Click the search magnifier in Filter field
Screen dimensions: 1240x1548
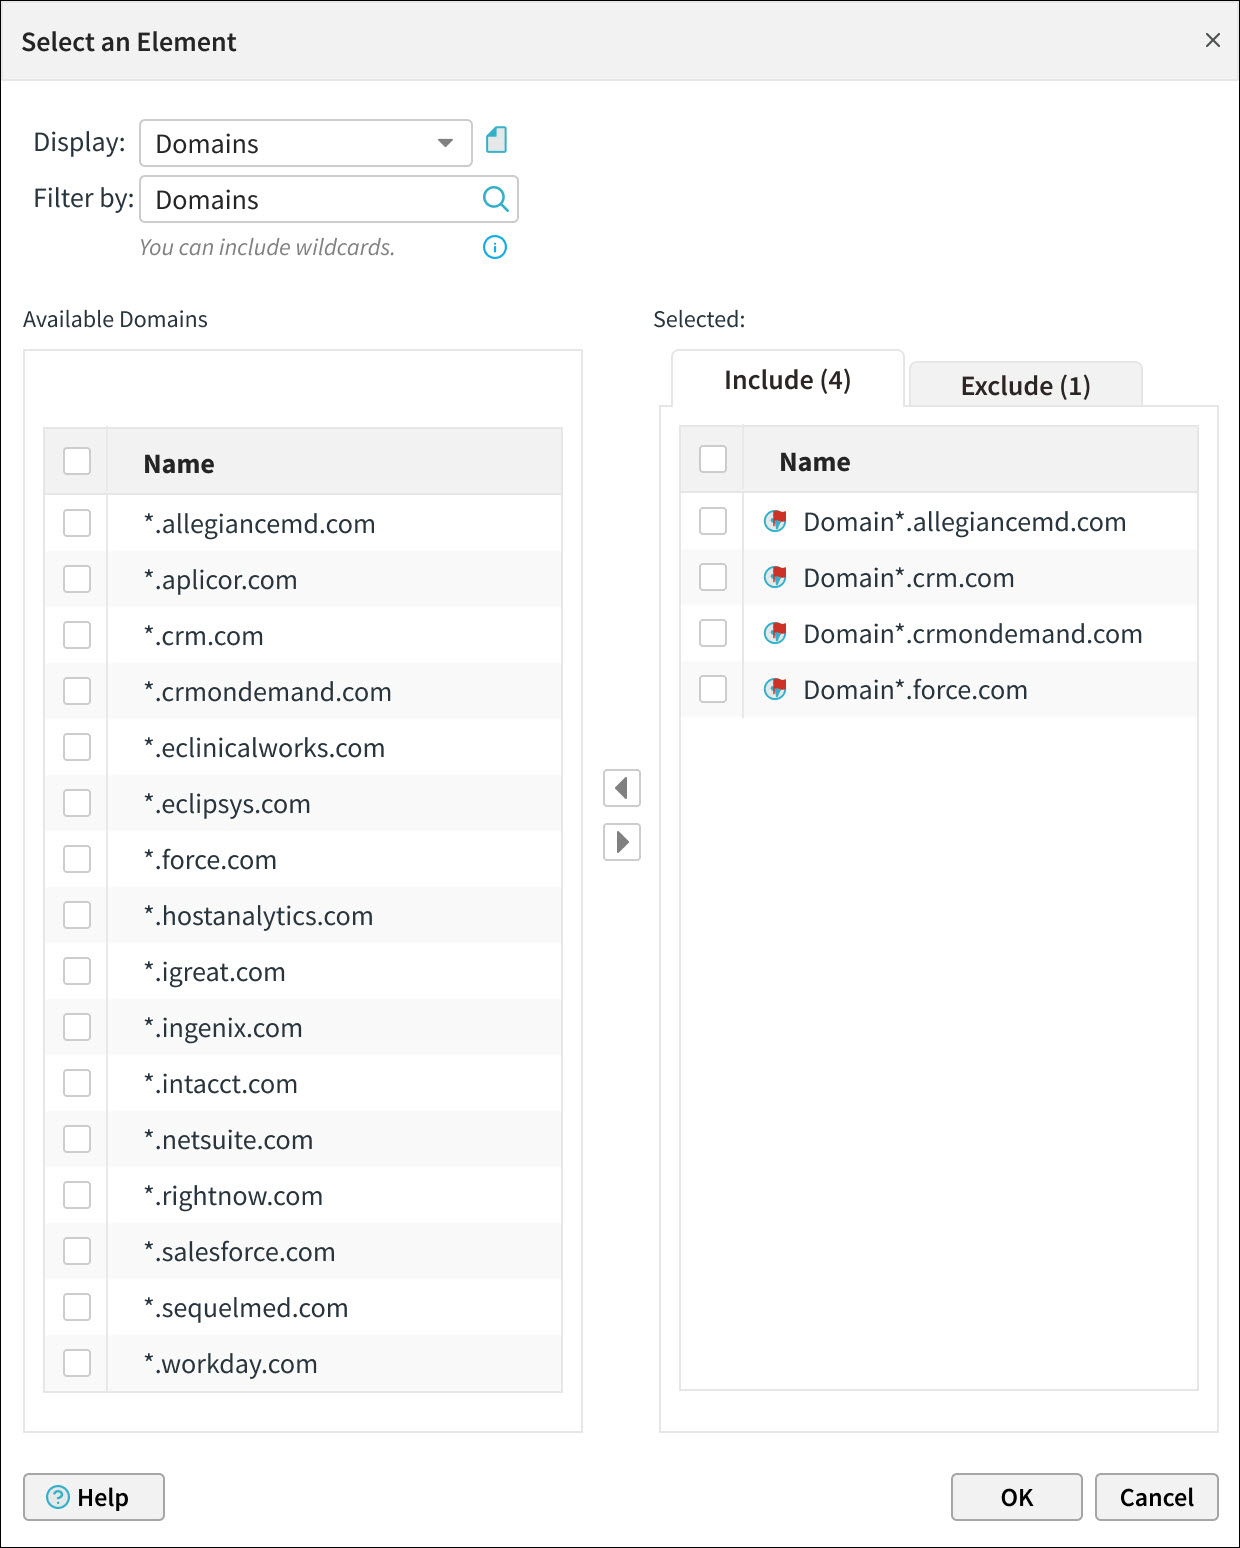coord(495,199)
